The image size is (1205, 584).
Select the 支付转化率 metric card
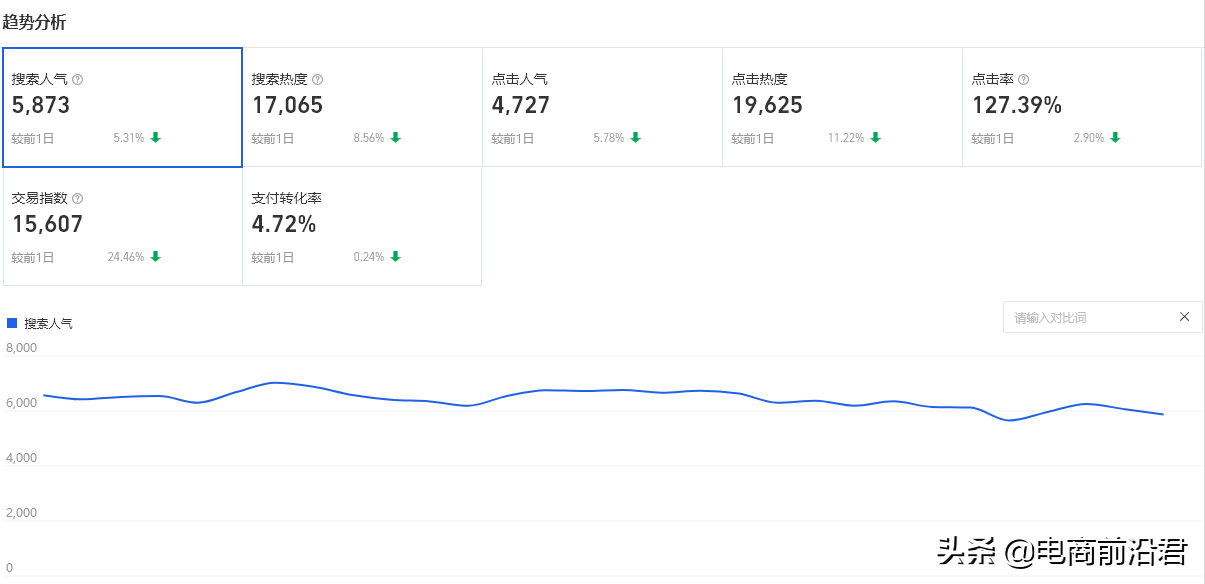click(362, 225)
